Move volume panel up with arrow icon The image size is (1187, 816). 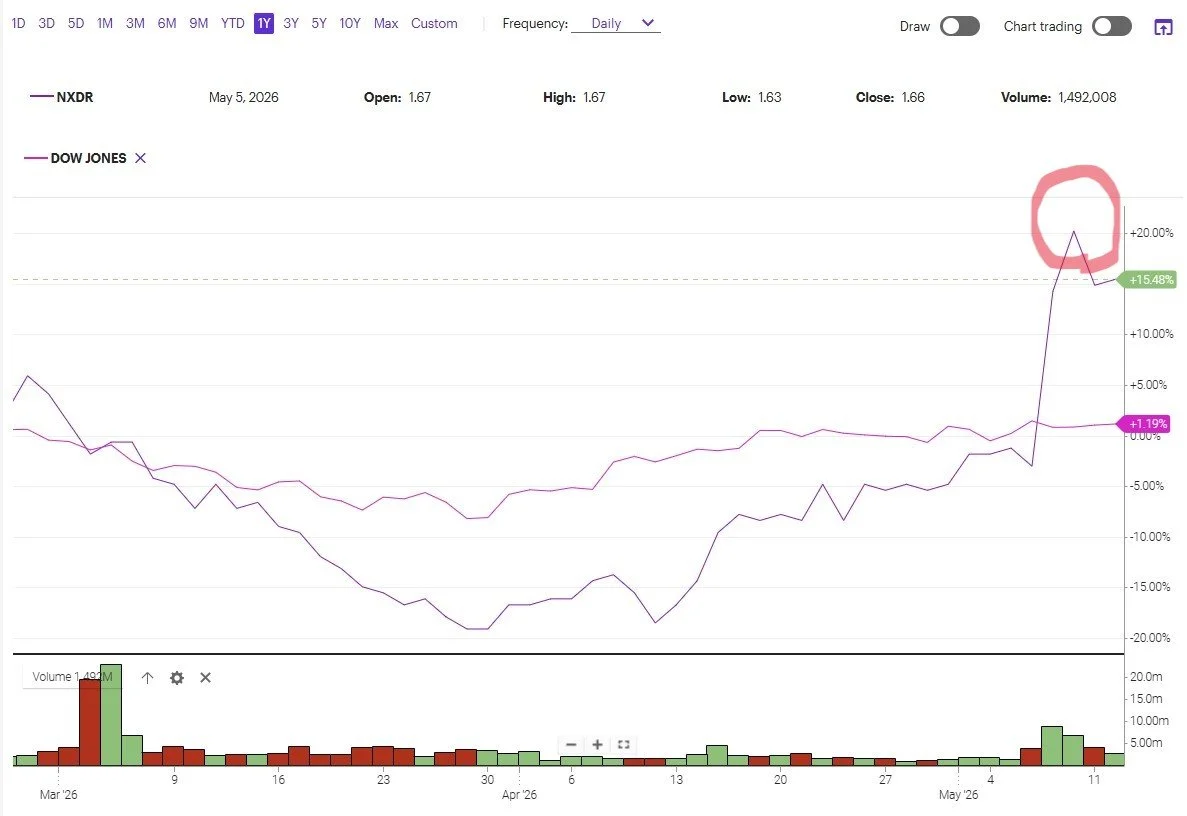click(148, 677)
